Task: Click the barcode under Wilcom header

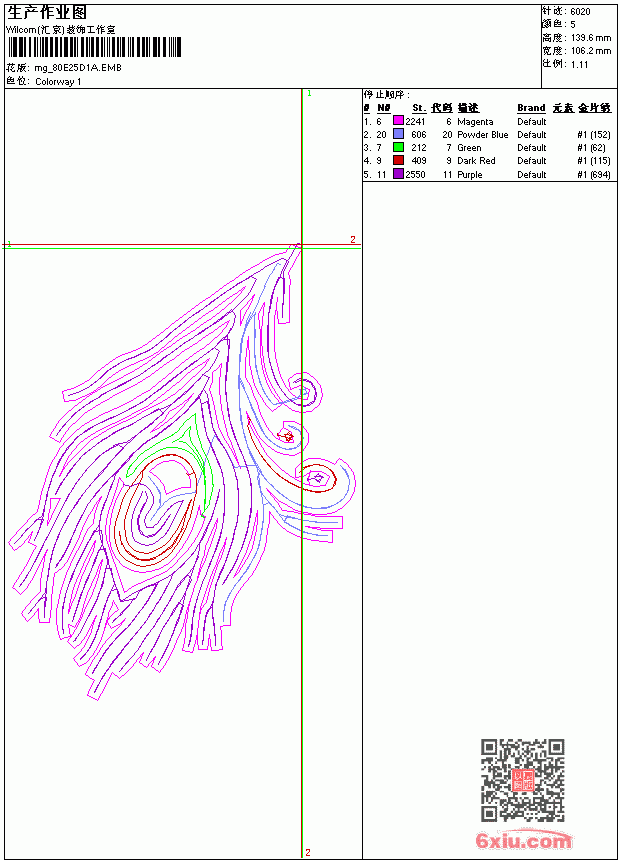Action: (x=93, y=47)
